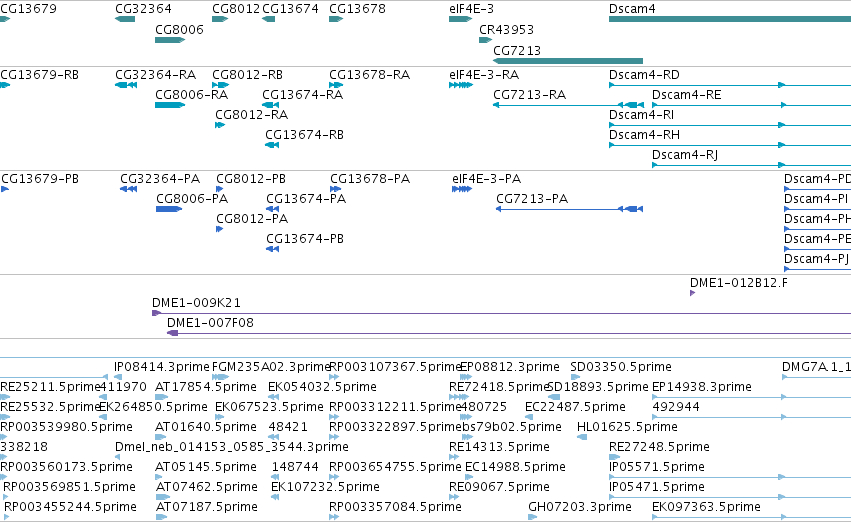Click the EK097363.5prime EST label

(706, 507)
